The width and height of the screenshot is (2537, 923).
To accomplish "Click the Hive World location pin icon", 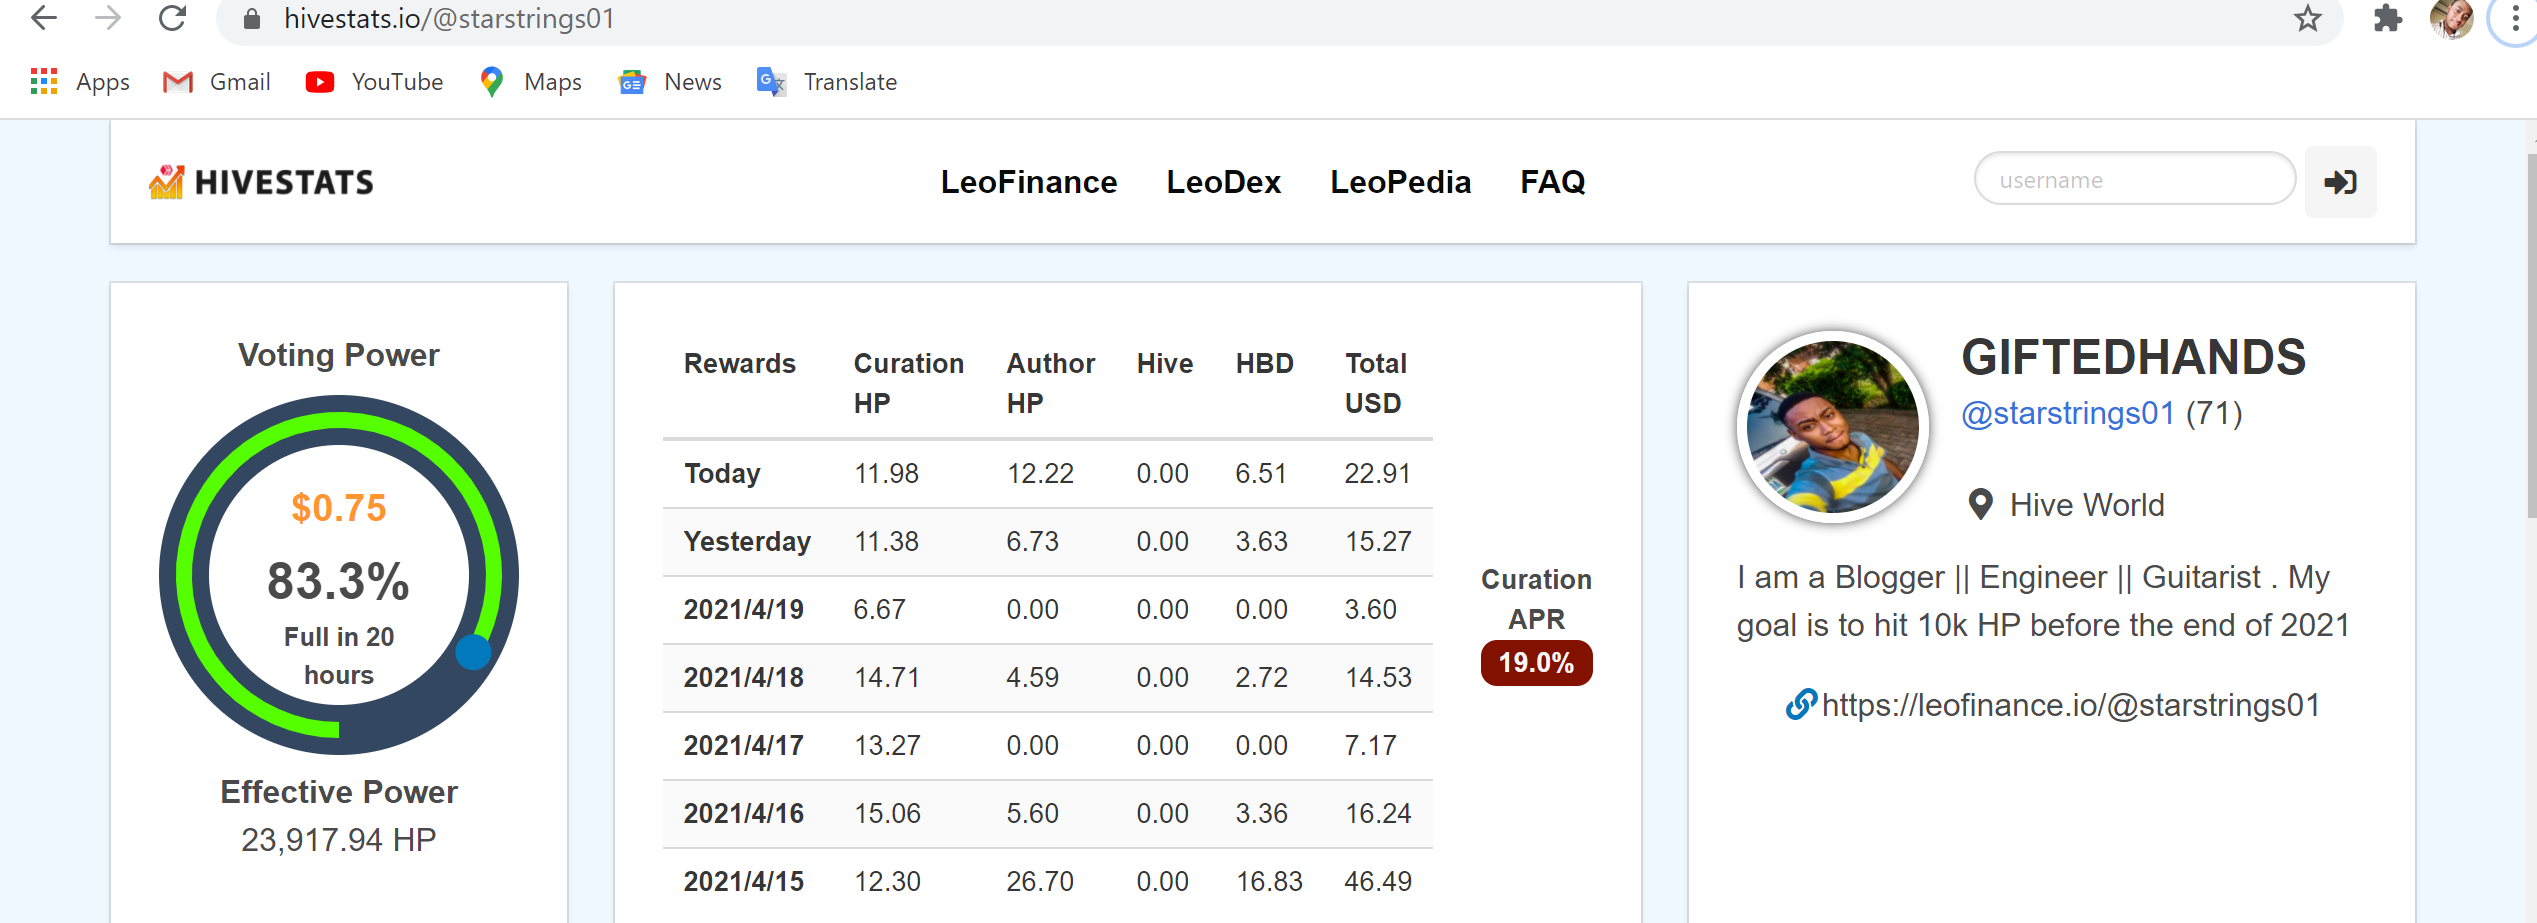I will click(1980, 505).
